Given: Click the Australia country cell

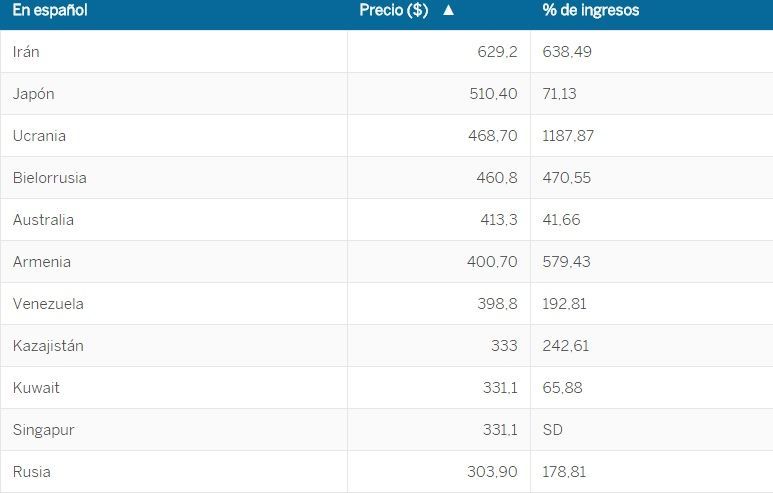Looking at the screenshot, I should [x=43, y=220].
